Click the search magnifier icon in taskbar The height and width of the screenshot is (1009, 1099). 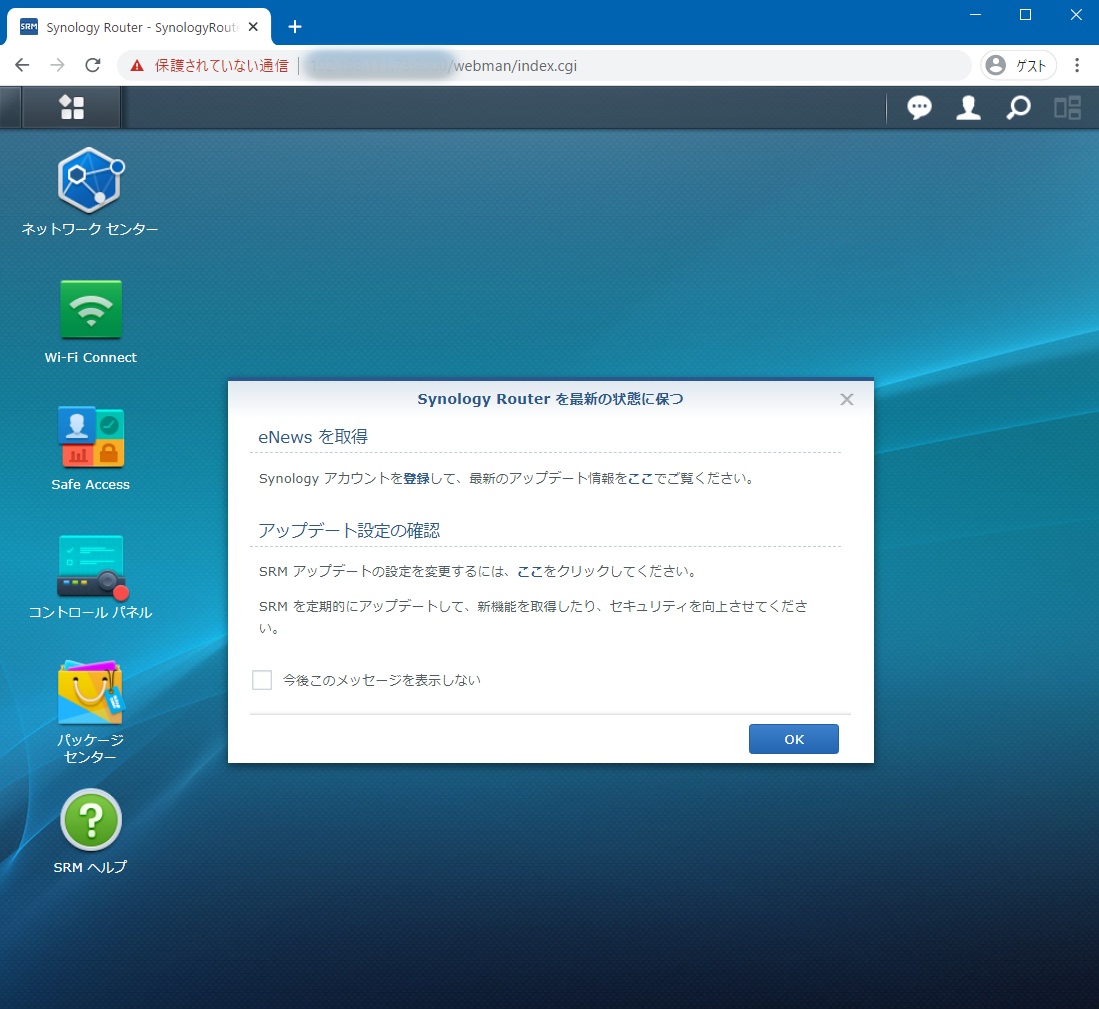point(1018,107)
